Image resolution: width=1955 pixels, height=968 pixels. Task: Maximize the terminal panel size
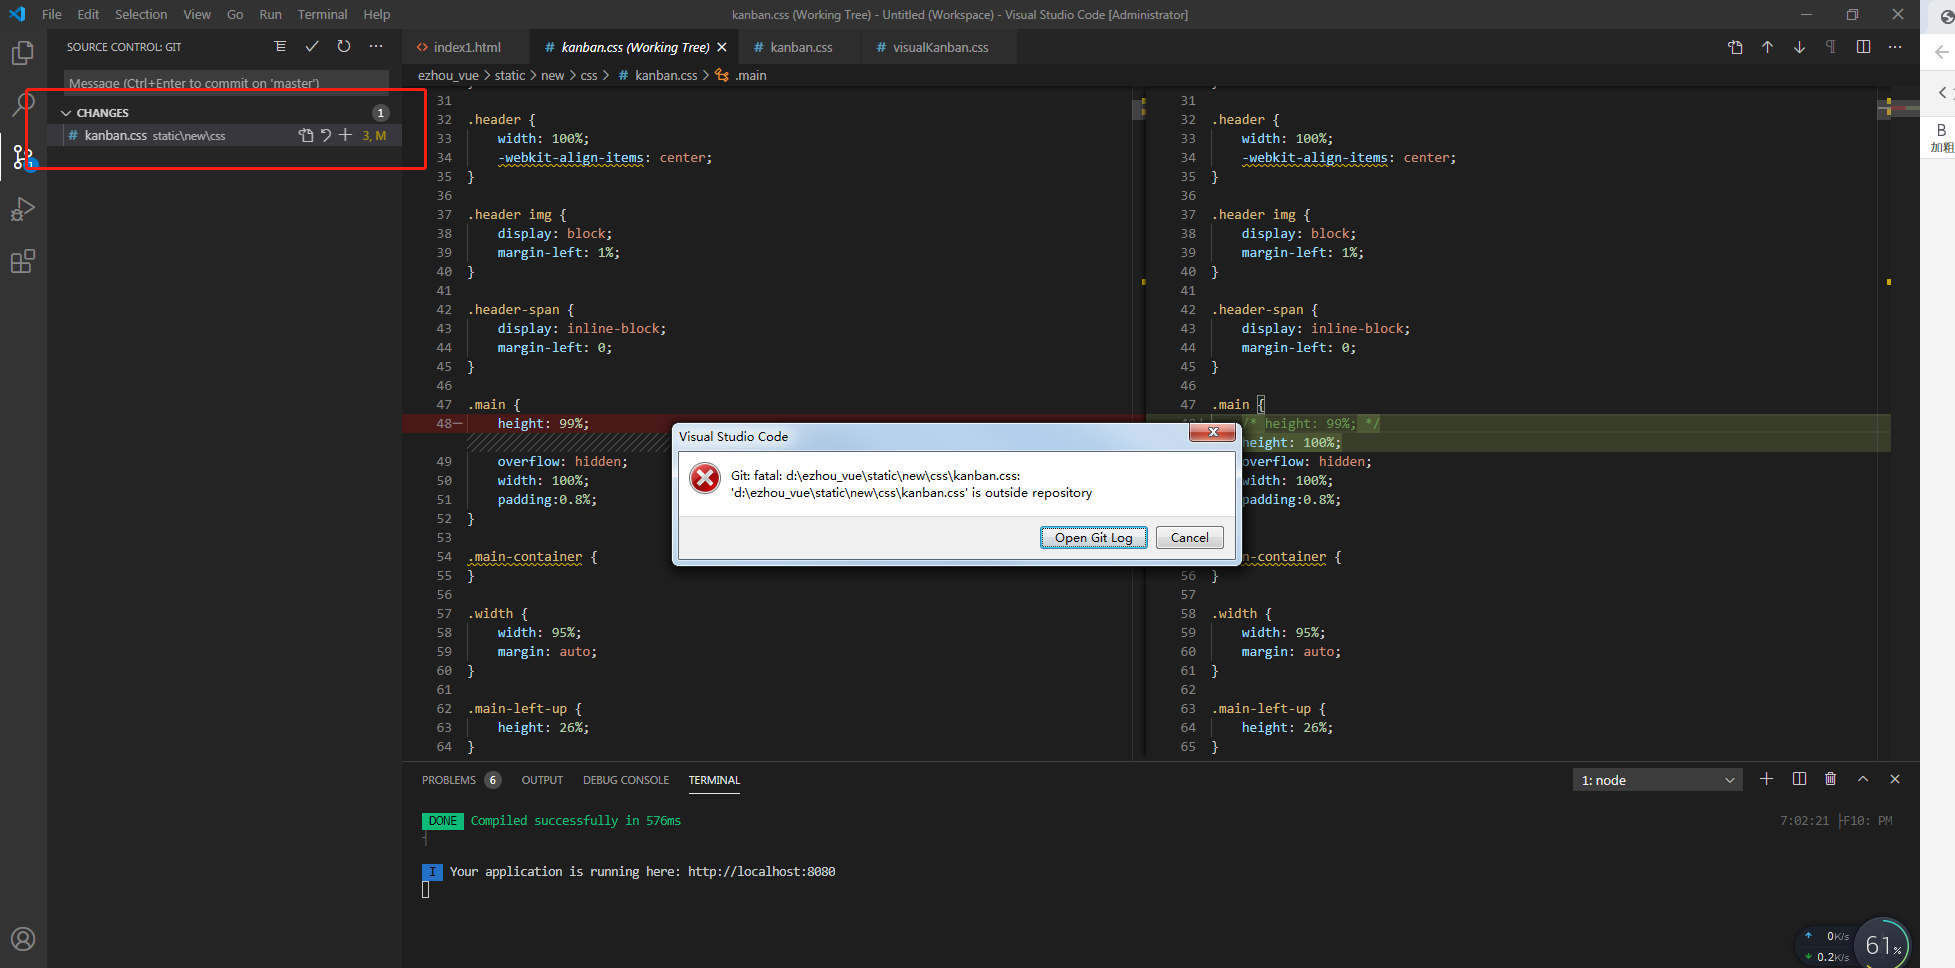pyautogui.click(x=1863, y=779)
